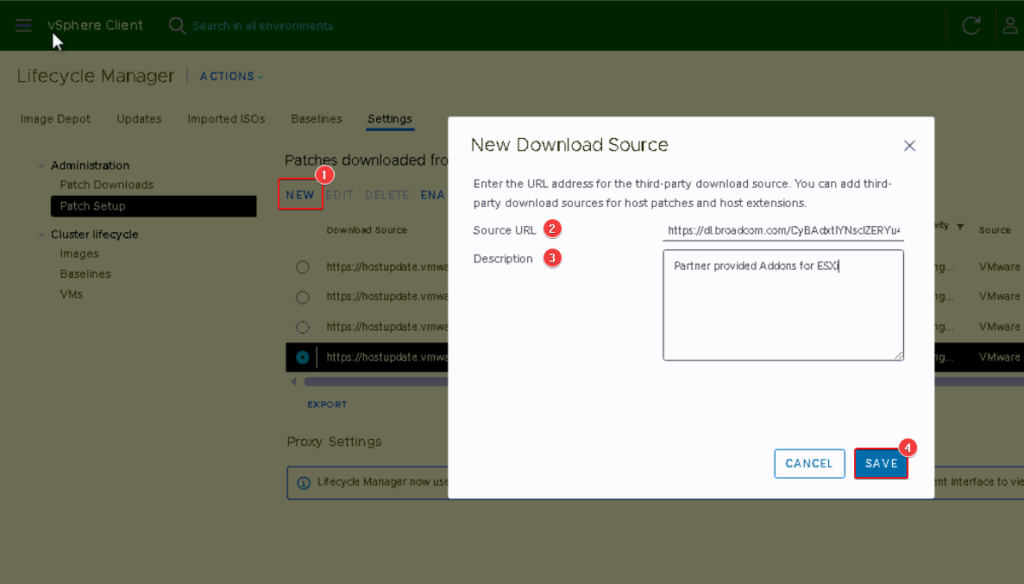
Task: Click the filter icon in table header
Action: [x=960, y=228]
